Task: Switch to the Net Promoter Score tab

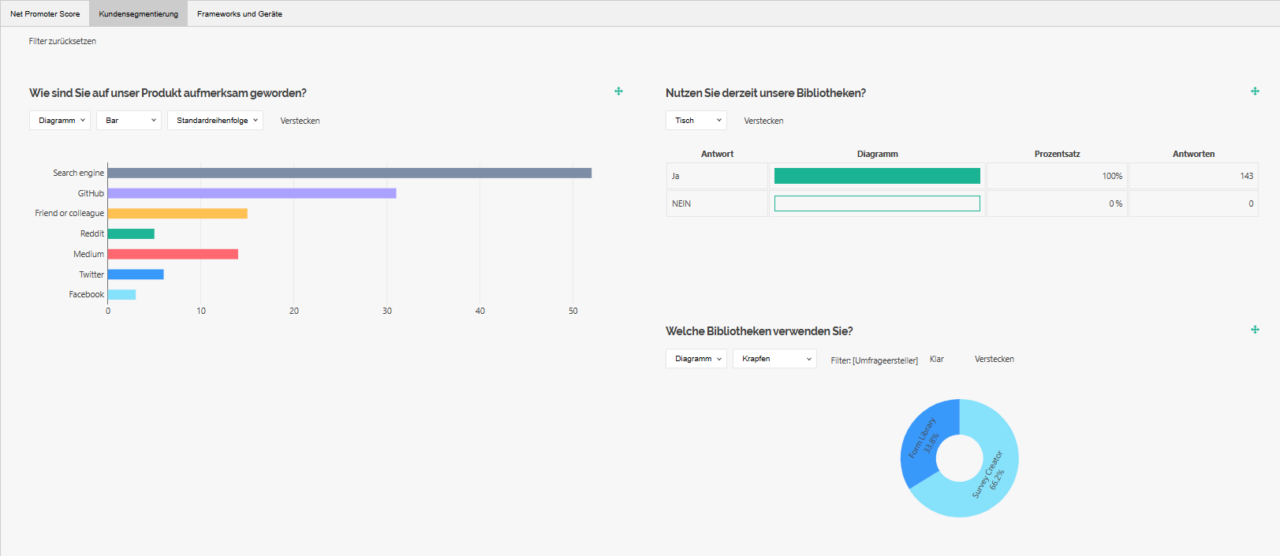Action: click(45, 14)
